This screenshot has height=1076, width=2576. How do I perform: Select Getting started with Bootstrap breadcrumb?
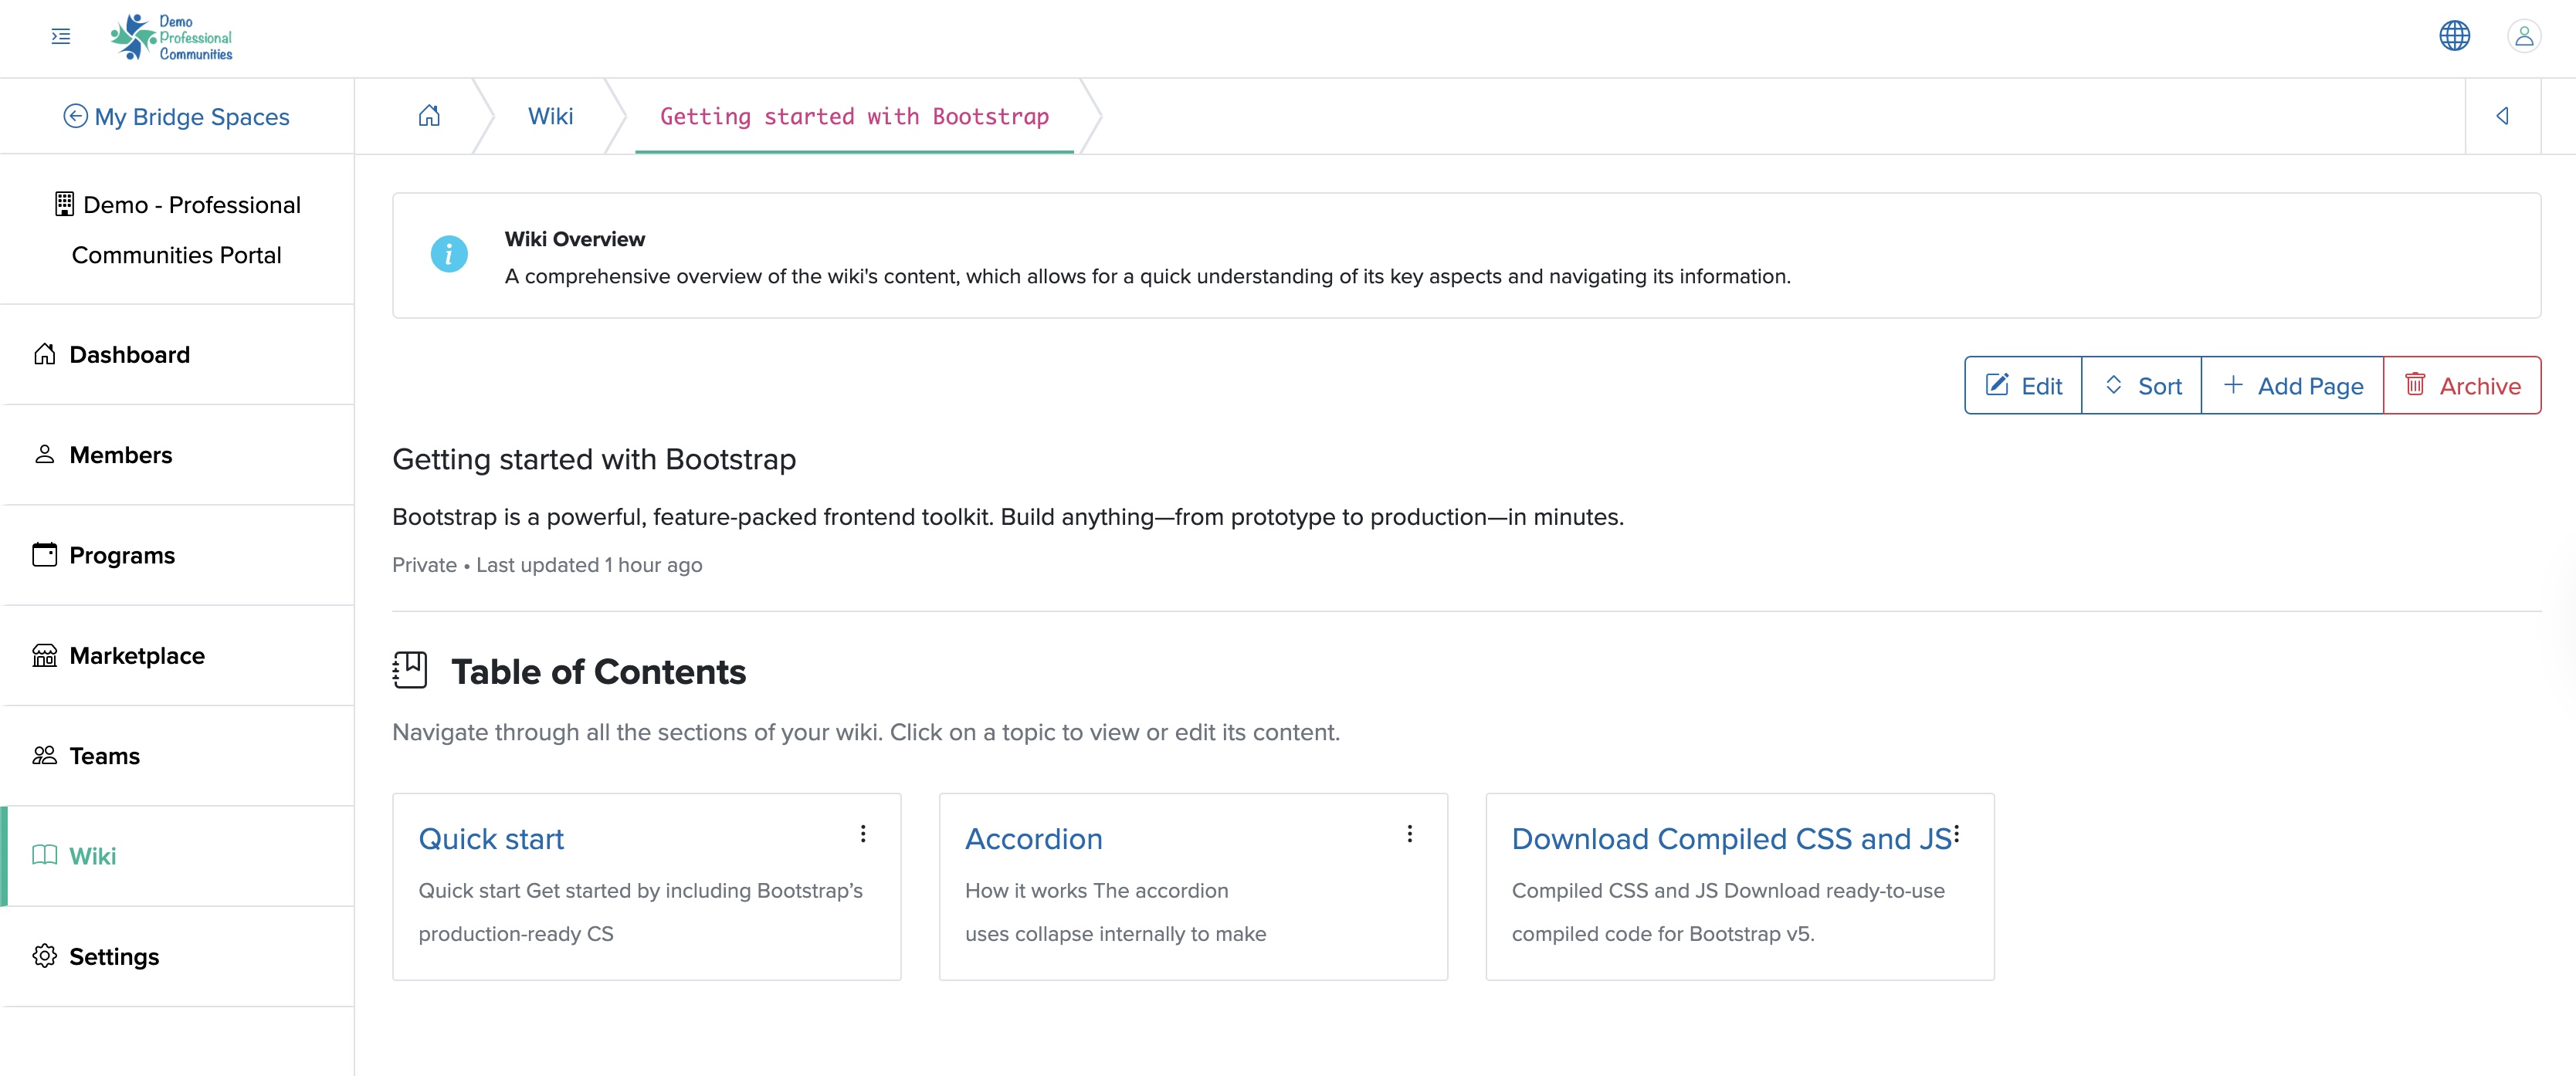click(855, 117)
